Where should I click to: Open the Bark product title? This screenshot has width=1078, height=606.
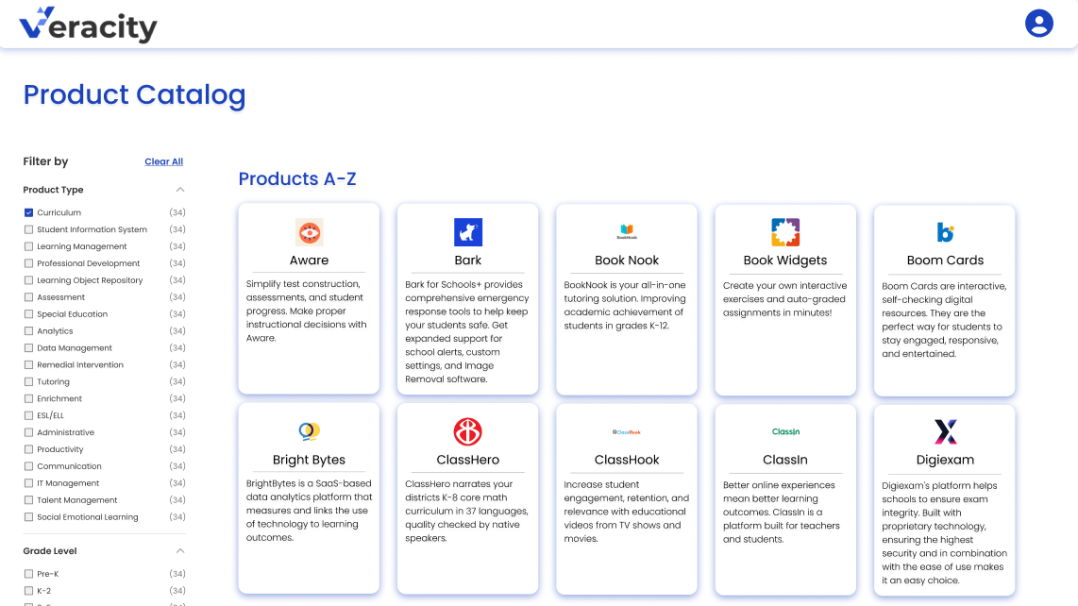pyautogui.click(x=468, y=260)
